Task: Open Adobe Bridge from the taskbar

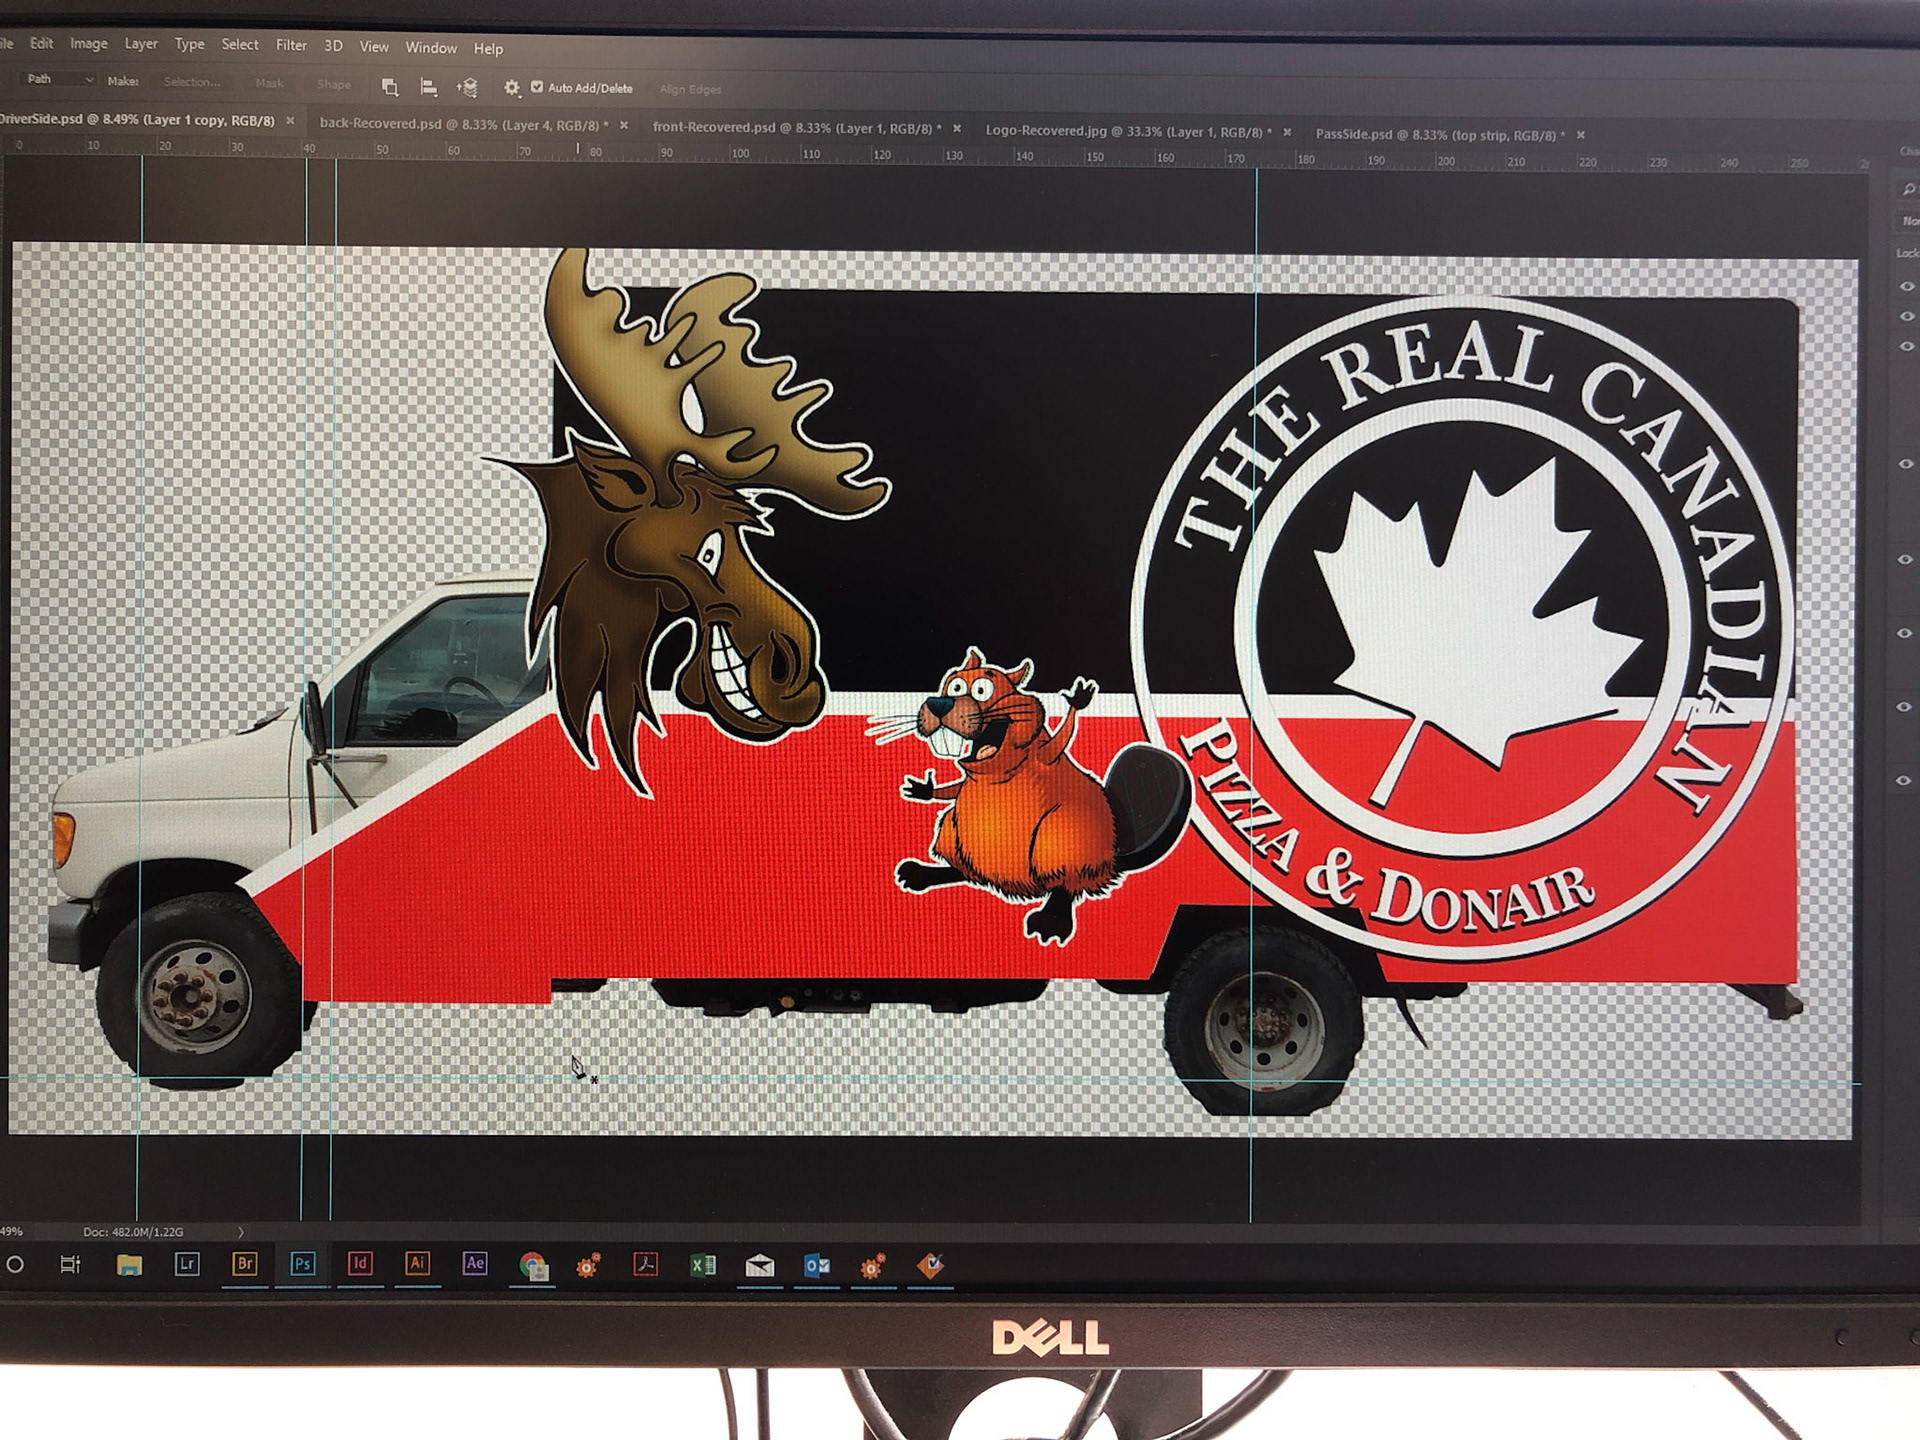Action: tap(244, 1264)
